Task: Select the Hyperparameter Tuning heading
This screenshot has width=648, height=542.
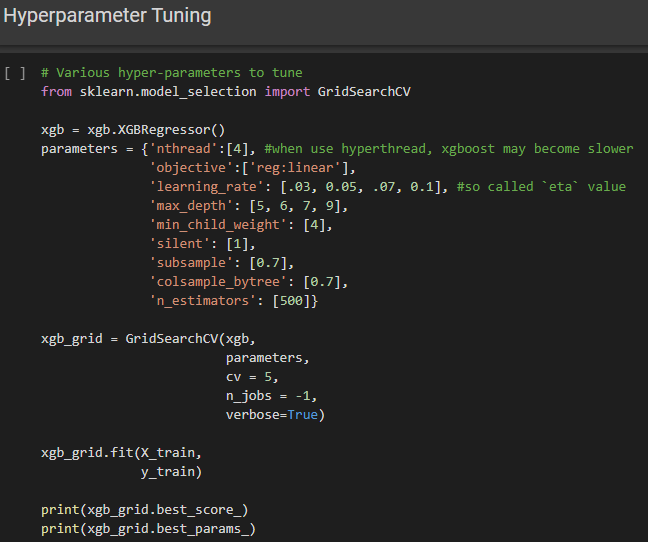Action: pos(107,16)
